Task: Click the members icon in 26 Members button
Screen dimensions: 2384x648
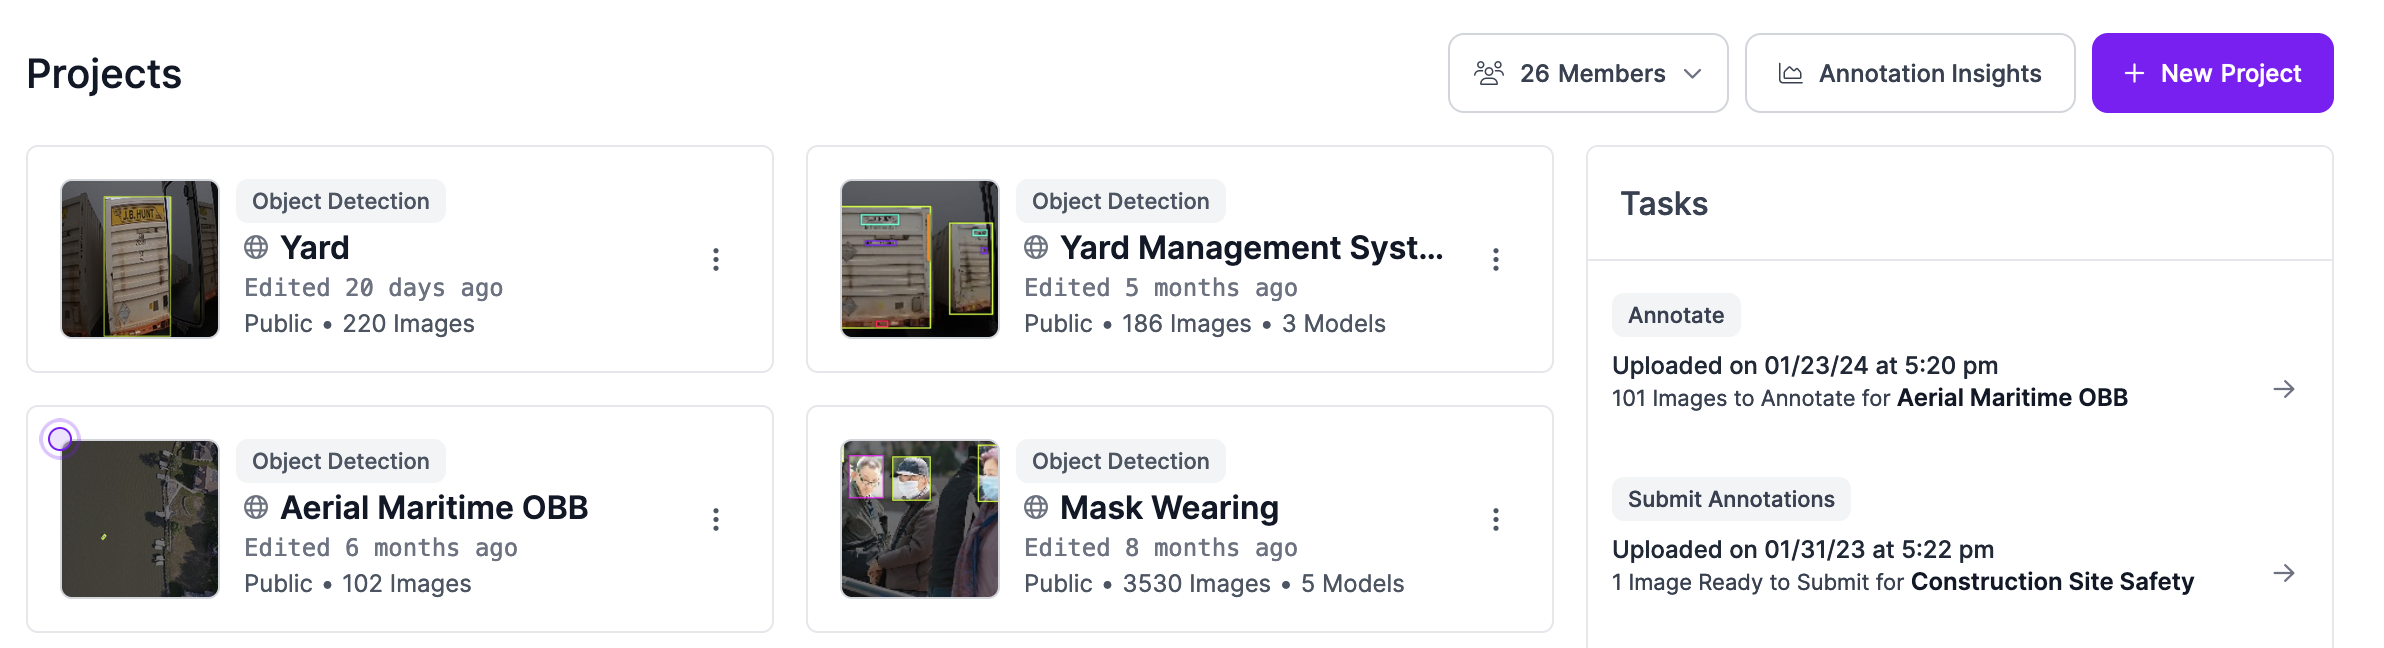Action: (1489, 72)
